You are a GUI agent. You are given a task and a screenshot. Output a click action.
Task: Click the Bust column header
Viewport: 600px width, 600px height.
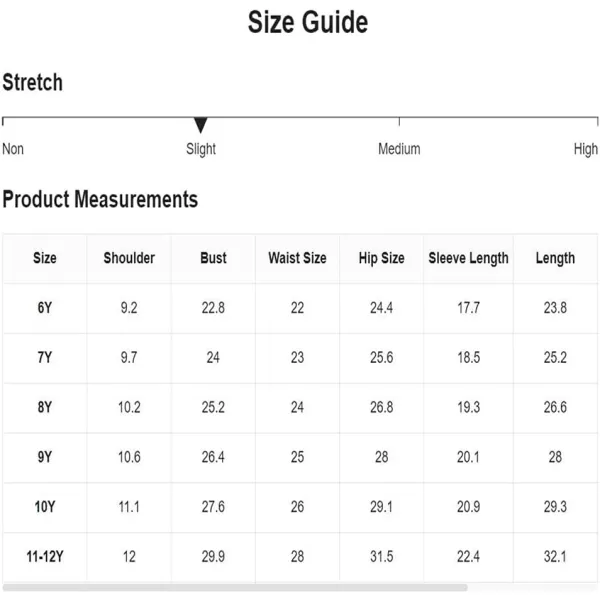(x=214, y=258)
